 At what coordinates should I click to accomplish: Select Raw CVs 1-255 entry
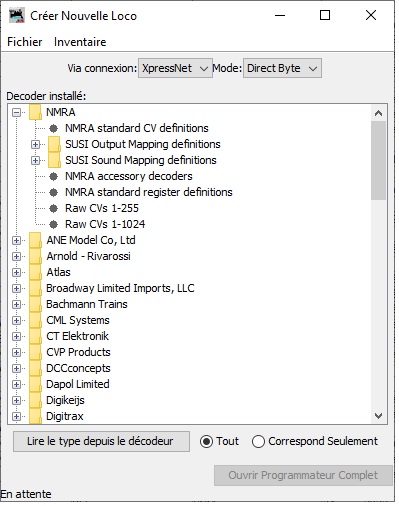click(x=102, y=208)
